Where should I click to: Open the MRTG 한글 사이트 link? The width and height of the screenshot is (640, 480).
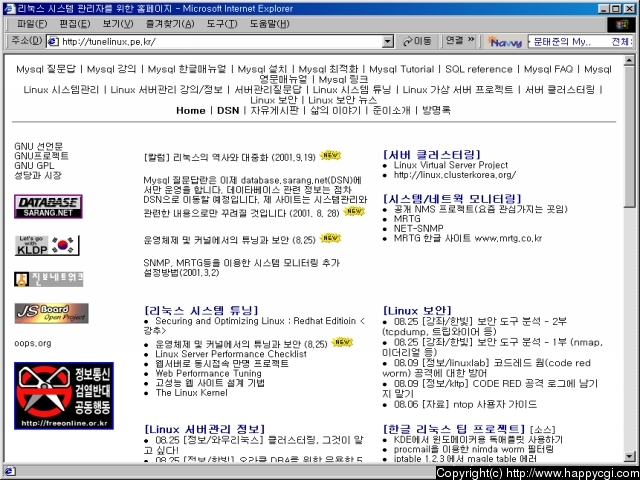click(468, 238)
